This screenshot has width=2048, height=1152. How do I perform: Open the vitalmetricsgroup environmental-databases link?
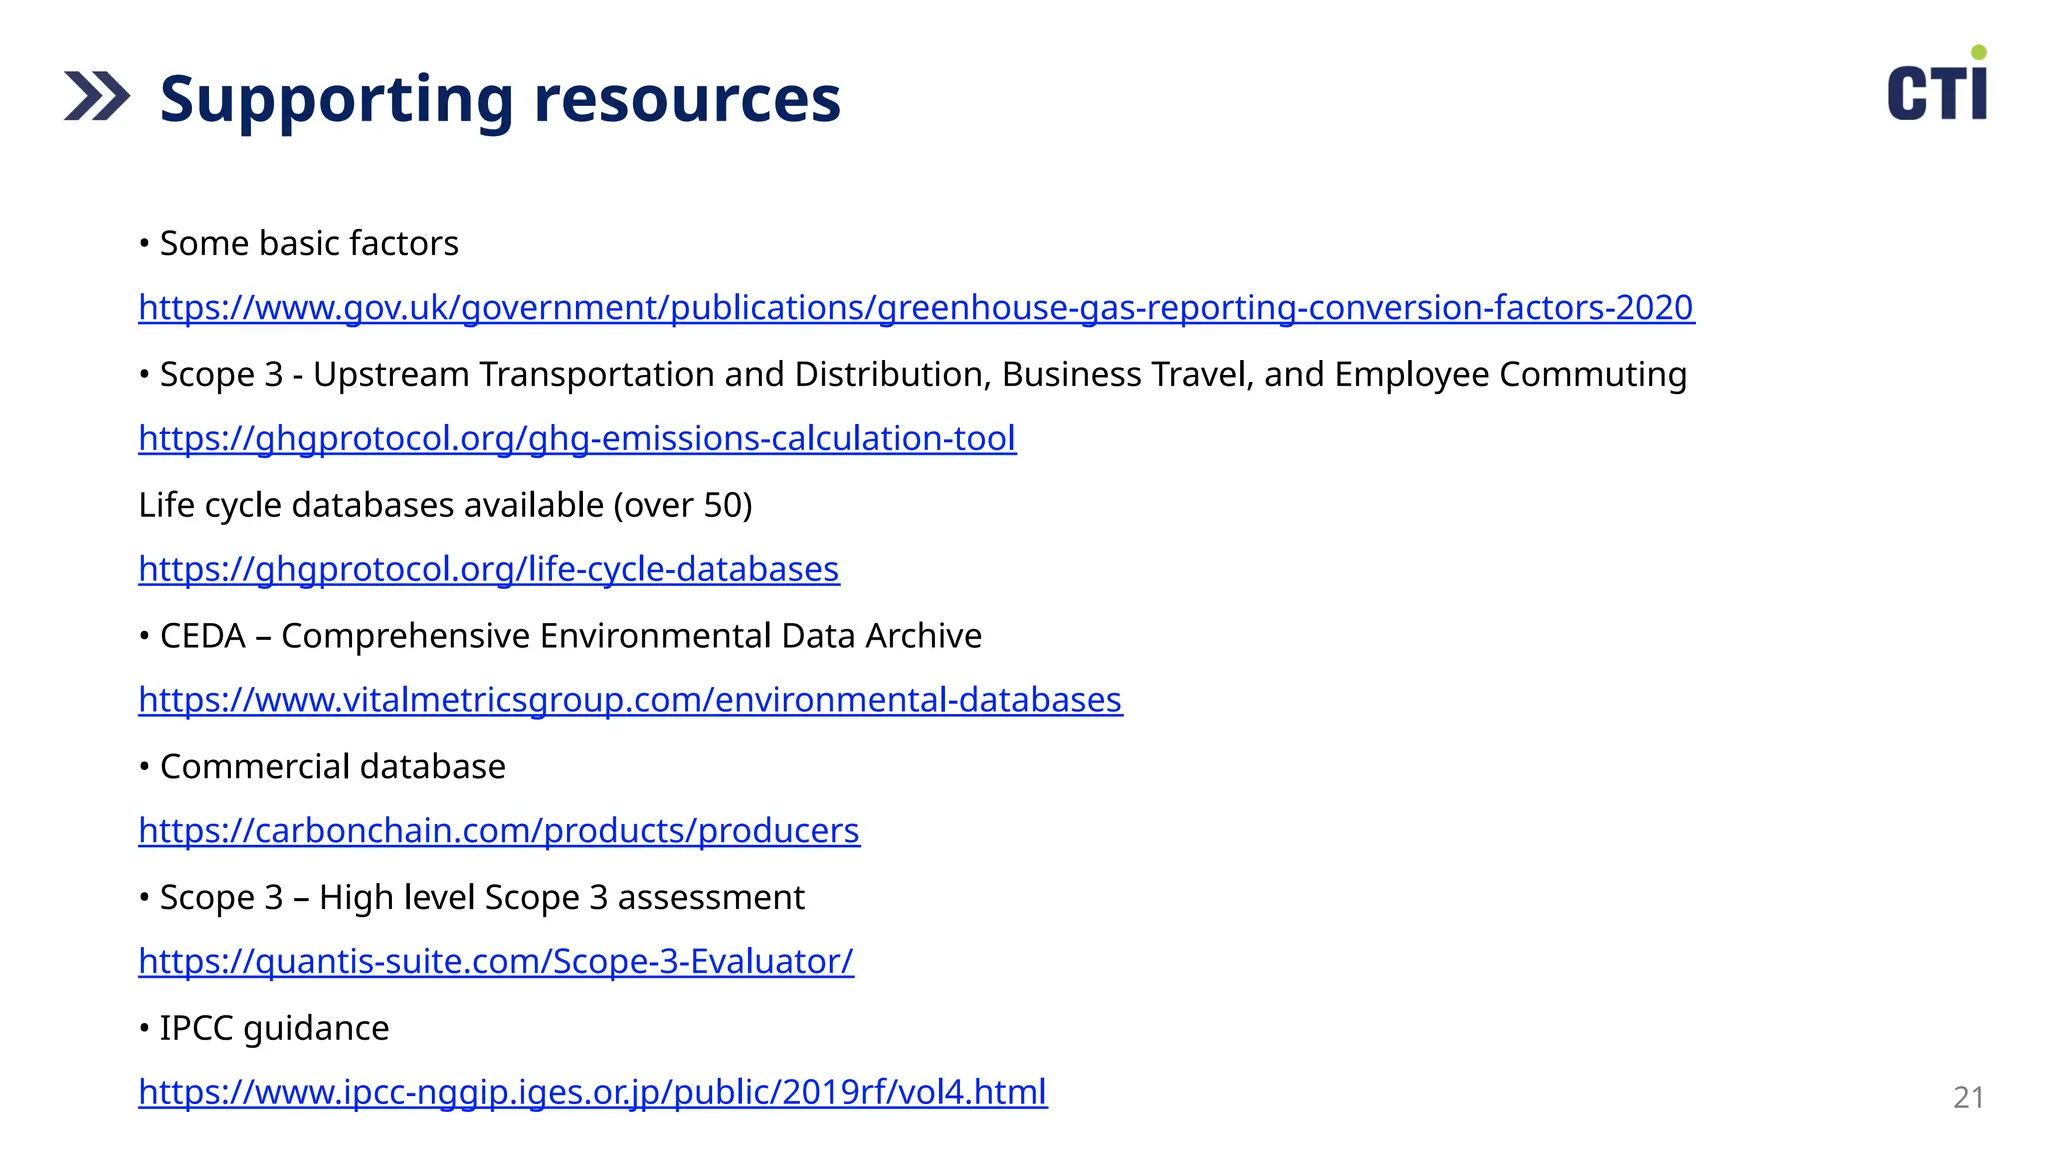click(630, 700)
